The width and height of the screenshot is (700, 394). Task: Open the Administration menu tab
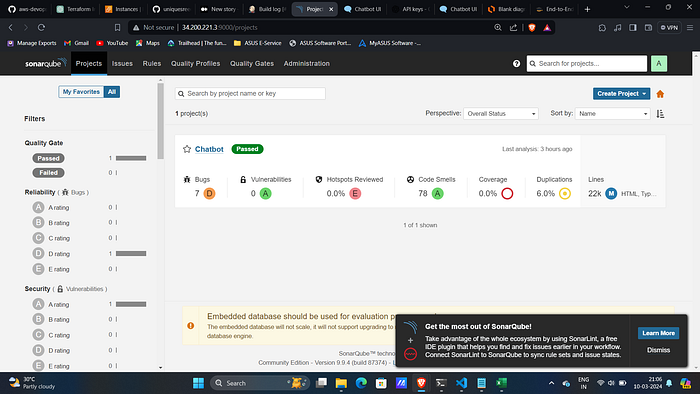click(x=307, y=64)
